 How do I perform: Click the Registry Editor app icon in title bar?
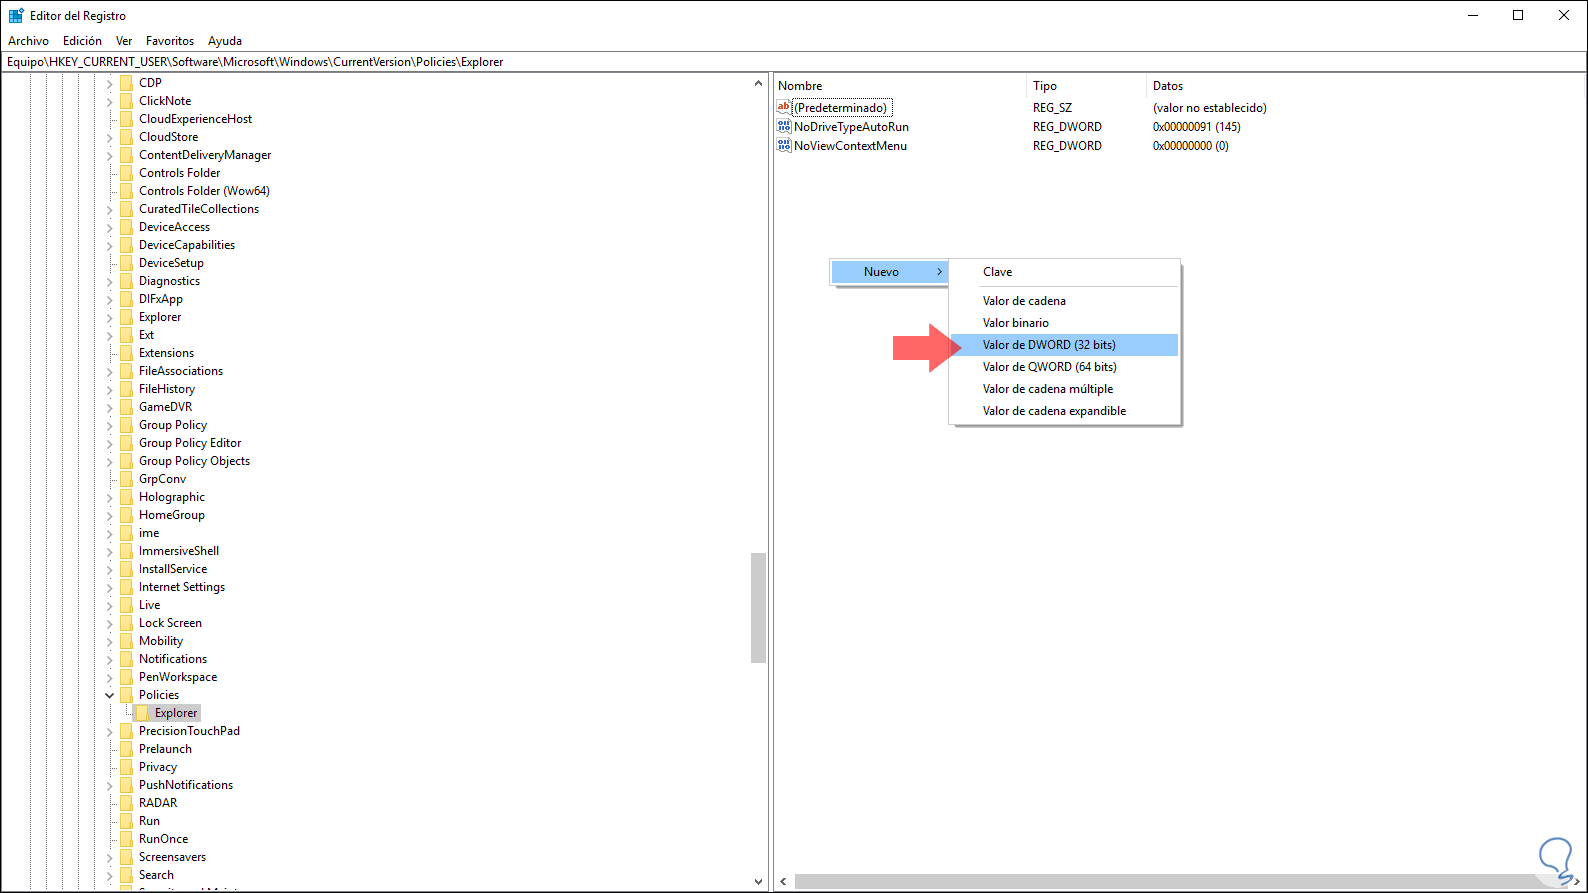click(x=16, y=15)
